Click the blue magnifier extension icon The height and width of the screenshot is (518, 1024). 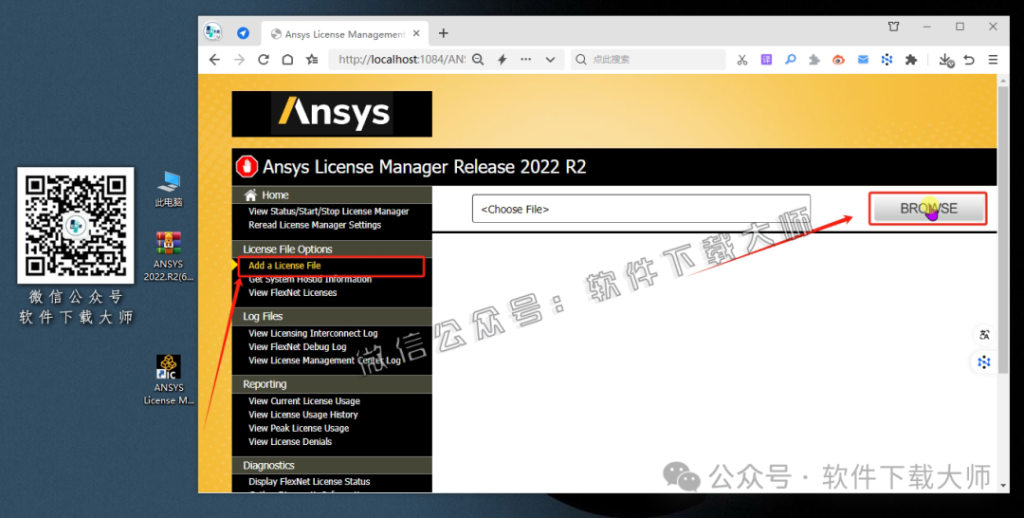[x=790, y=59]
